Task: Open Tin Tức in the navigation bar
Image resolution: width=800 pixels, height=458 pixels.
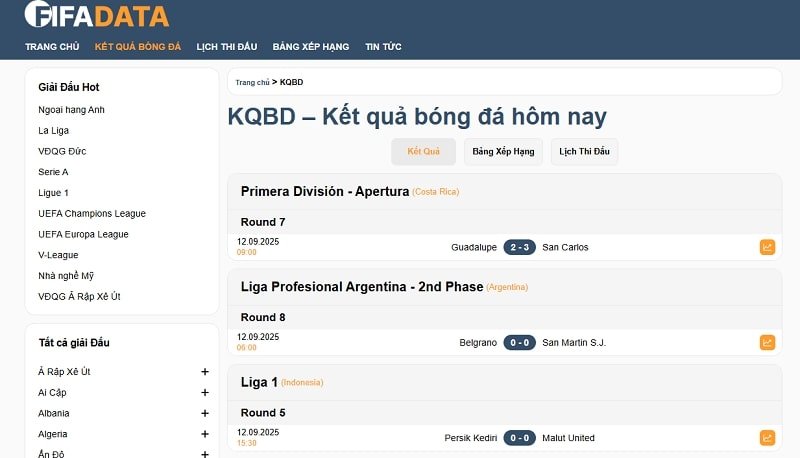Action: point(383,47)
